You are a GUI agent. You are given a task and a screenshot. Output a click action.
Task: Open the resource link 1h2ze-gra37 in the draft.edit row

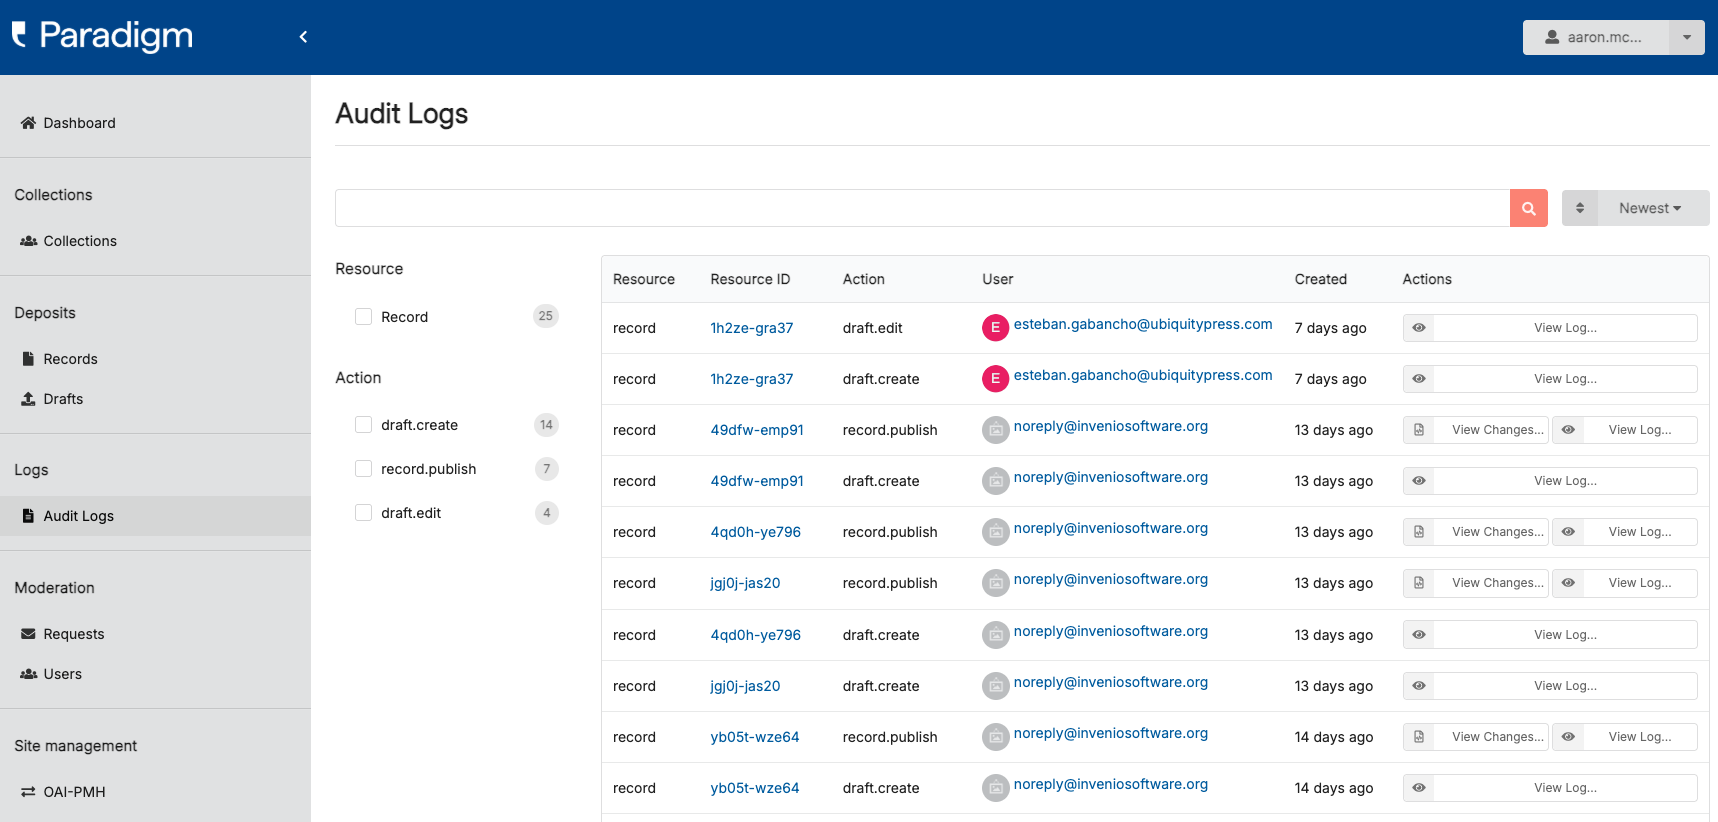pyautogui.click(x=751, y=328)
